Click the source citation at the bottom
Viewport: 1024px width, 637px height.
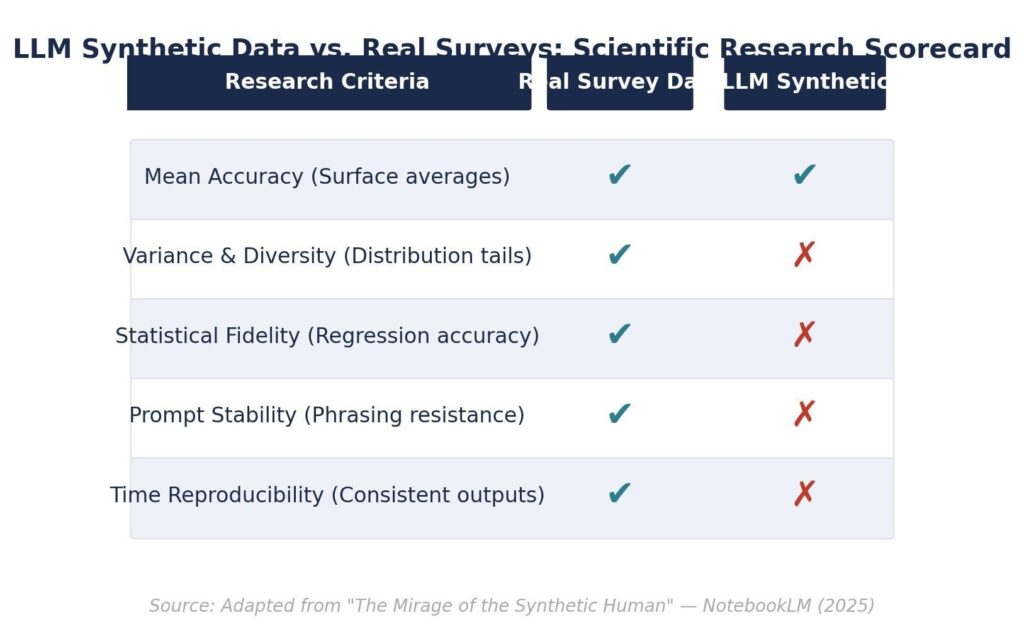click(512, 606)
